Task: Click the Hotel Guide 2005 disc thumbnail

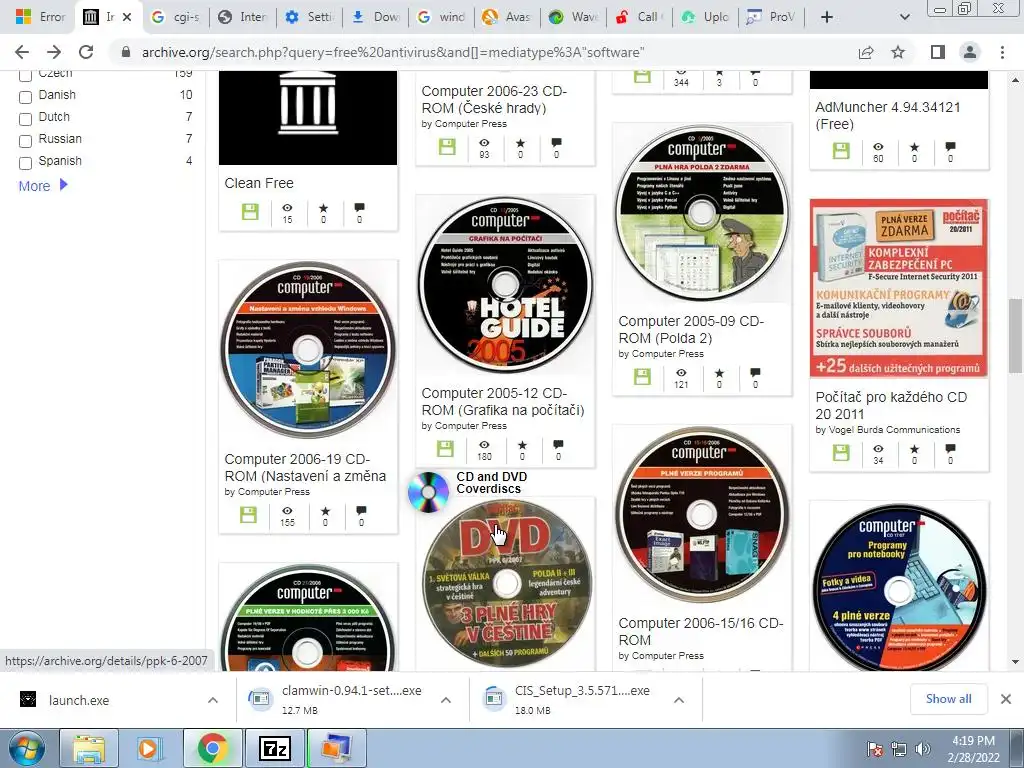Action: pos(505,285)
